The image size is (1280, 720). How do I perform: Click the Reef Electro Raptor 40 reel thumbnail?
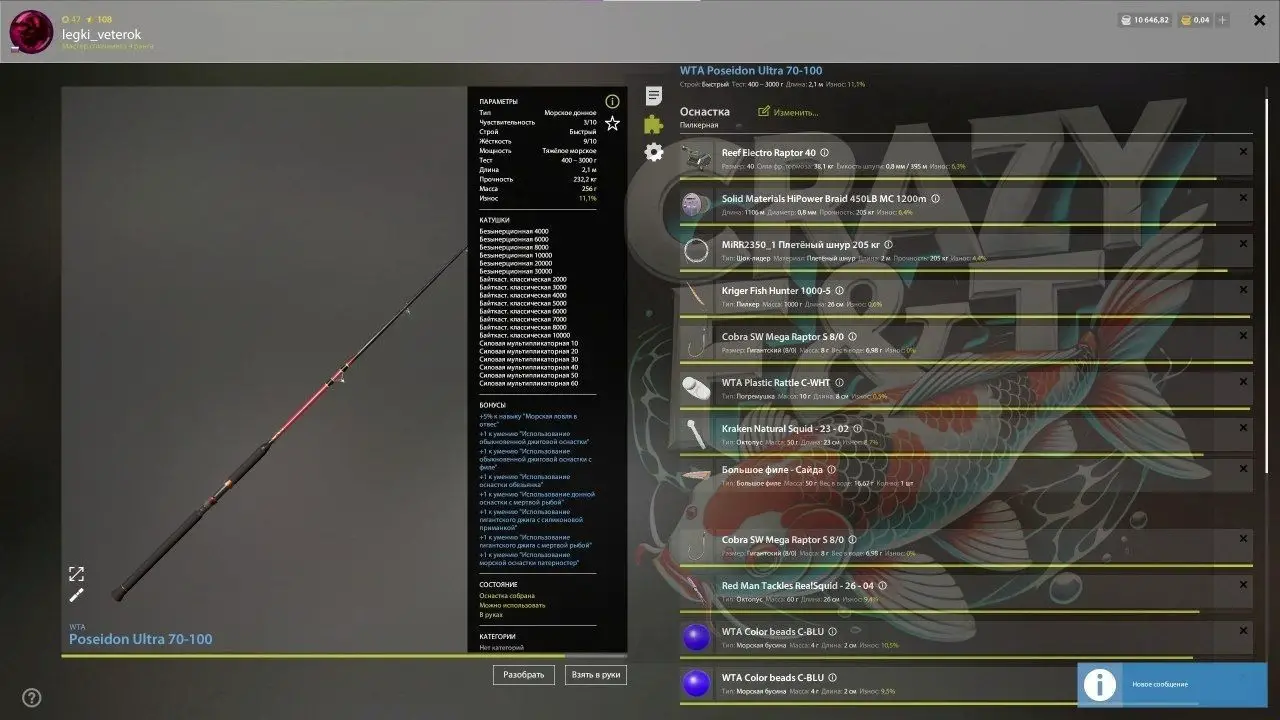point(695,159)
